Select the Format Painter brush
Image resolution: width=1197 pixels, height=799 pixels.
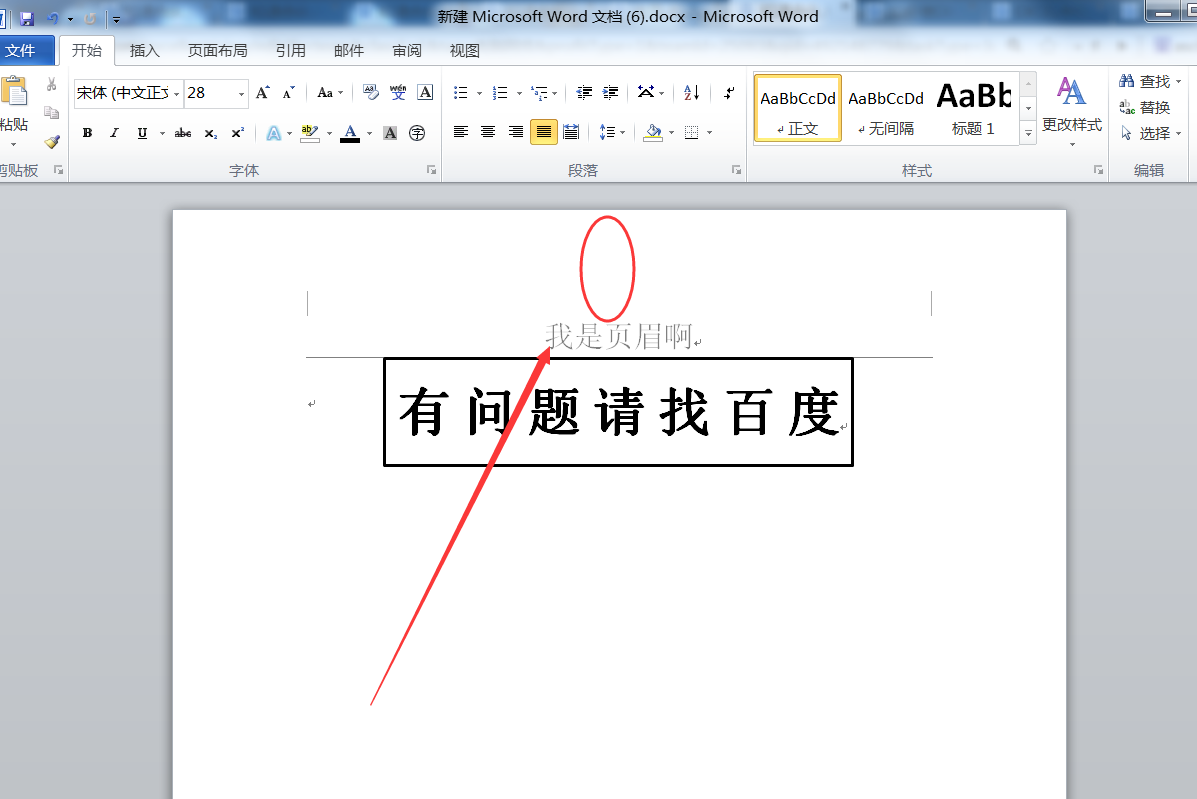(x=51, y=142)
